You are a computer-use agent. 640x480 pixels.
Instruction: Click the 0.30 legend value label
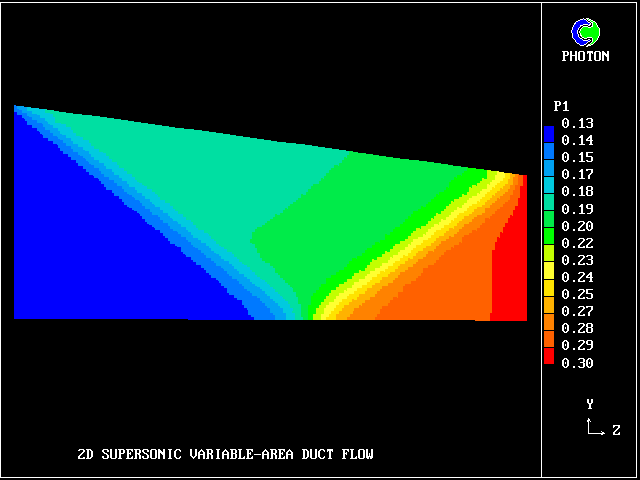coord(577,363)
